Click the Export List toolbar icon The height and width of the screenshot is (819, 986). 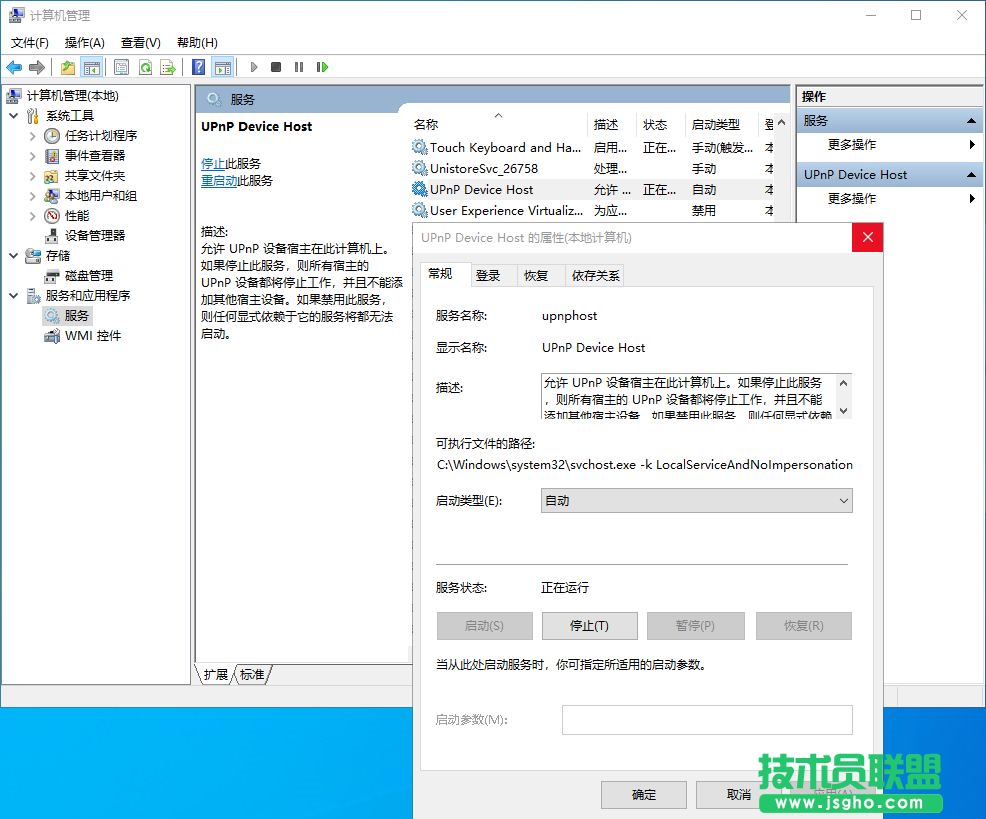[x=168, y=67]
